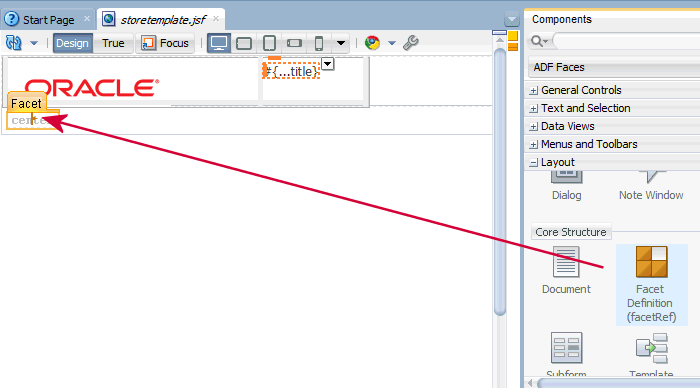Select the Subform component
700x388 pixels.
point(566,355)
